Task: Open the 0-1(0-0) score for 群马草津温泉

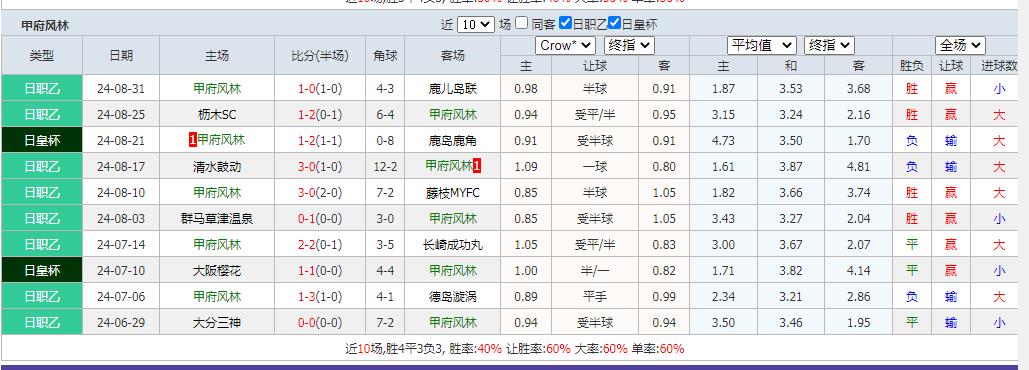Action: [x=320, y=218]
